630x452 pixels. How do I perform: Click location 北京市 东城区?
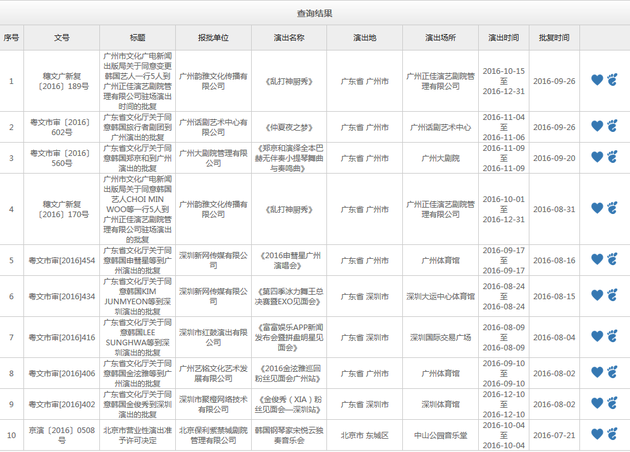click(x=365, y=436)
